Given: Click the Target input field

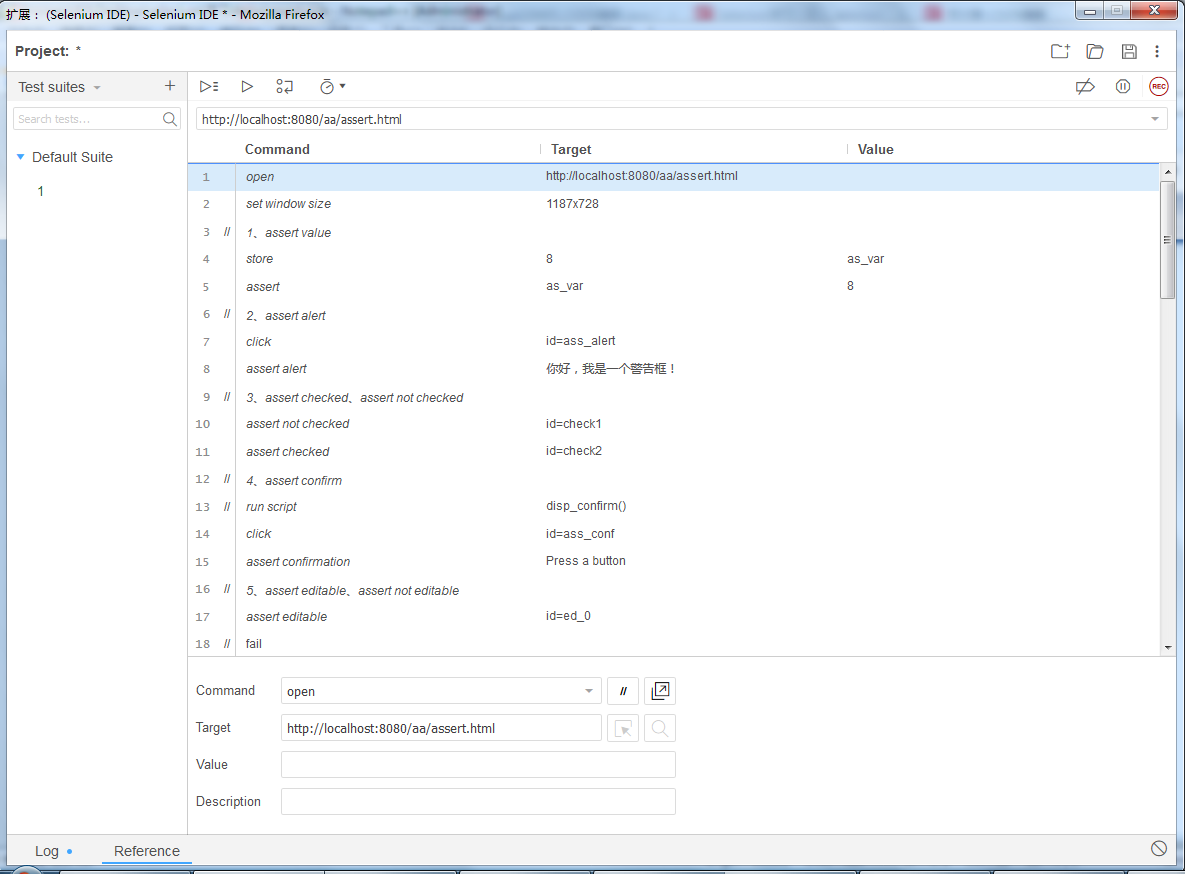Looking at the screenshot, I should [x=441, y=728].
